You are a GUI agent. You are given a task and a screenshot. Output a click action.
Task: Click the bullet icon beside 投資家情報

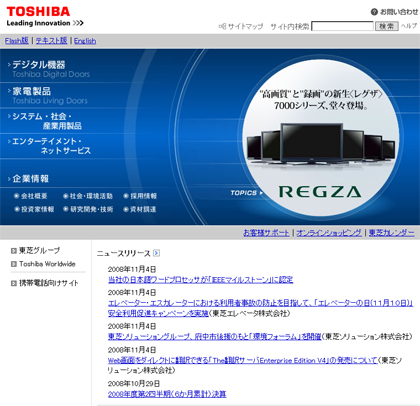click(x=16, y=209)
